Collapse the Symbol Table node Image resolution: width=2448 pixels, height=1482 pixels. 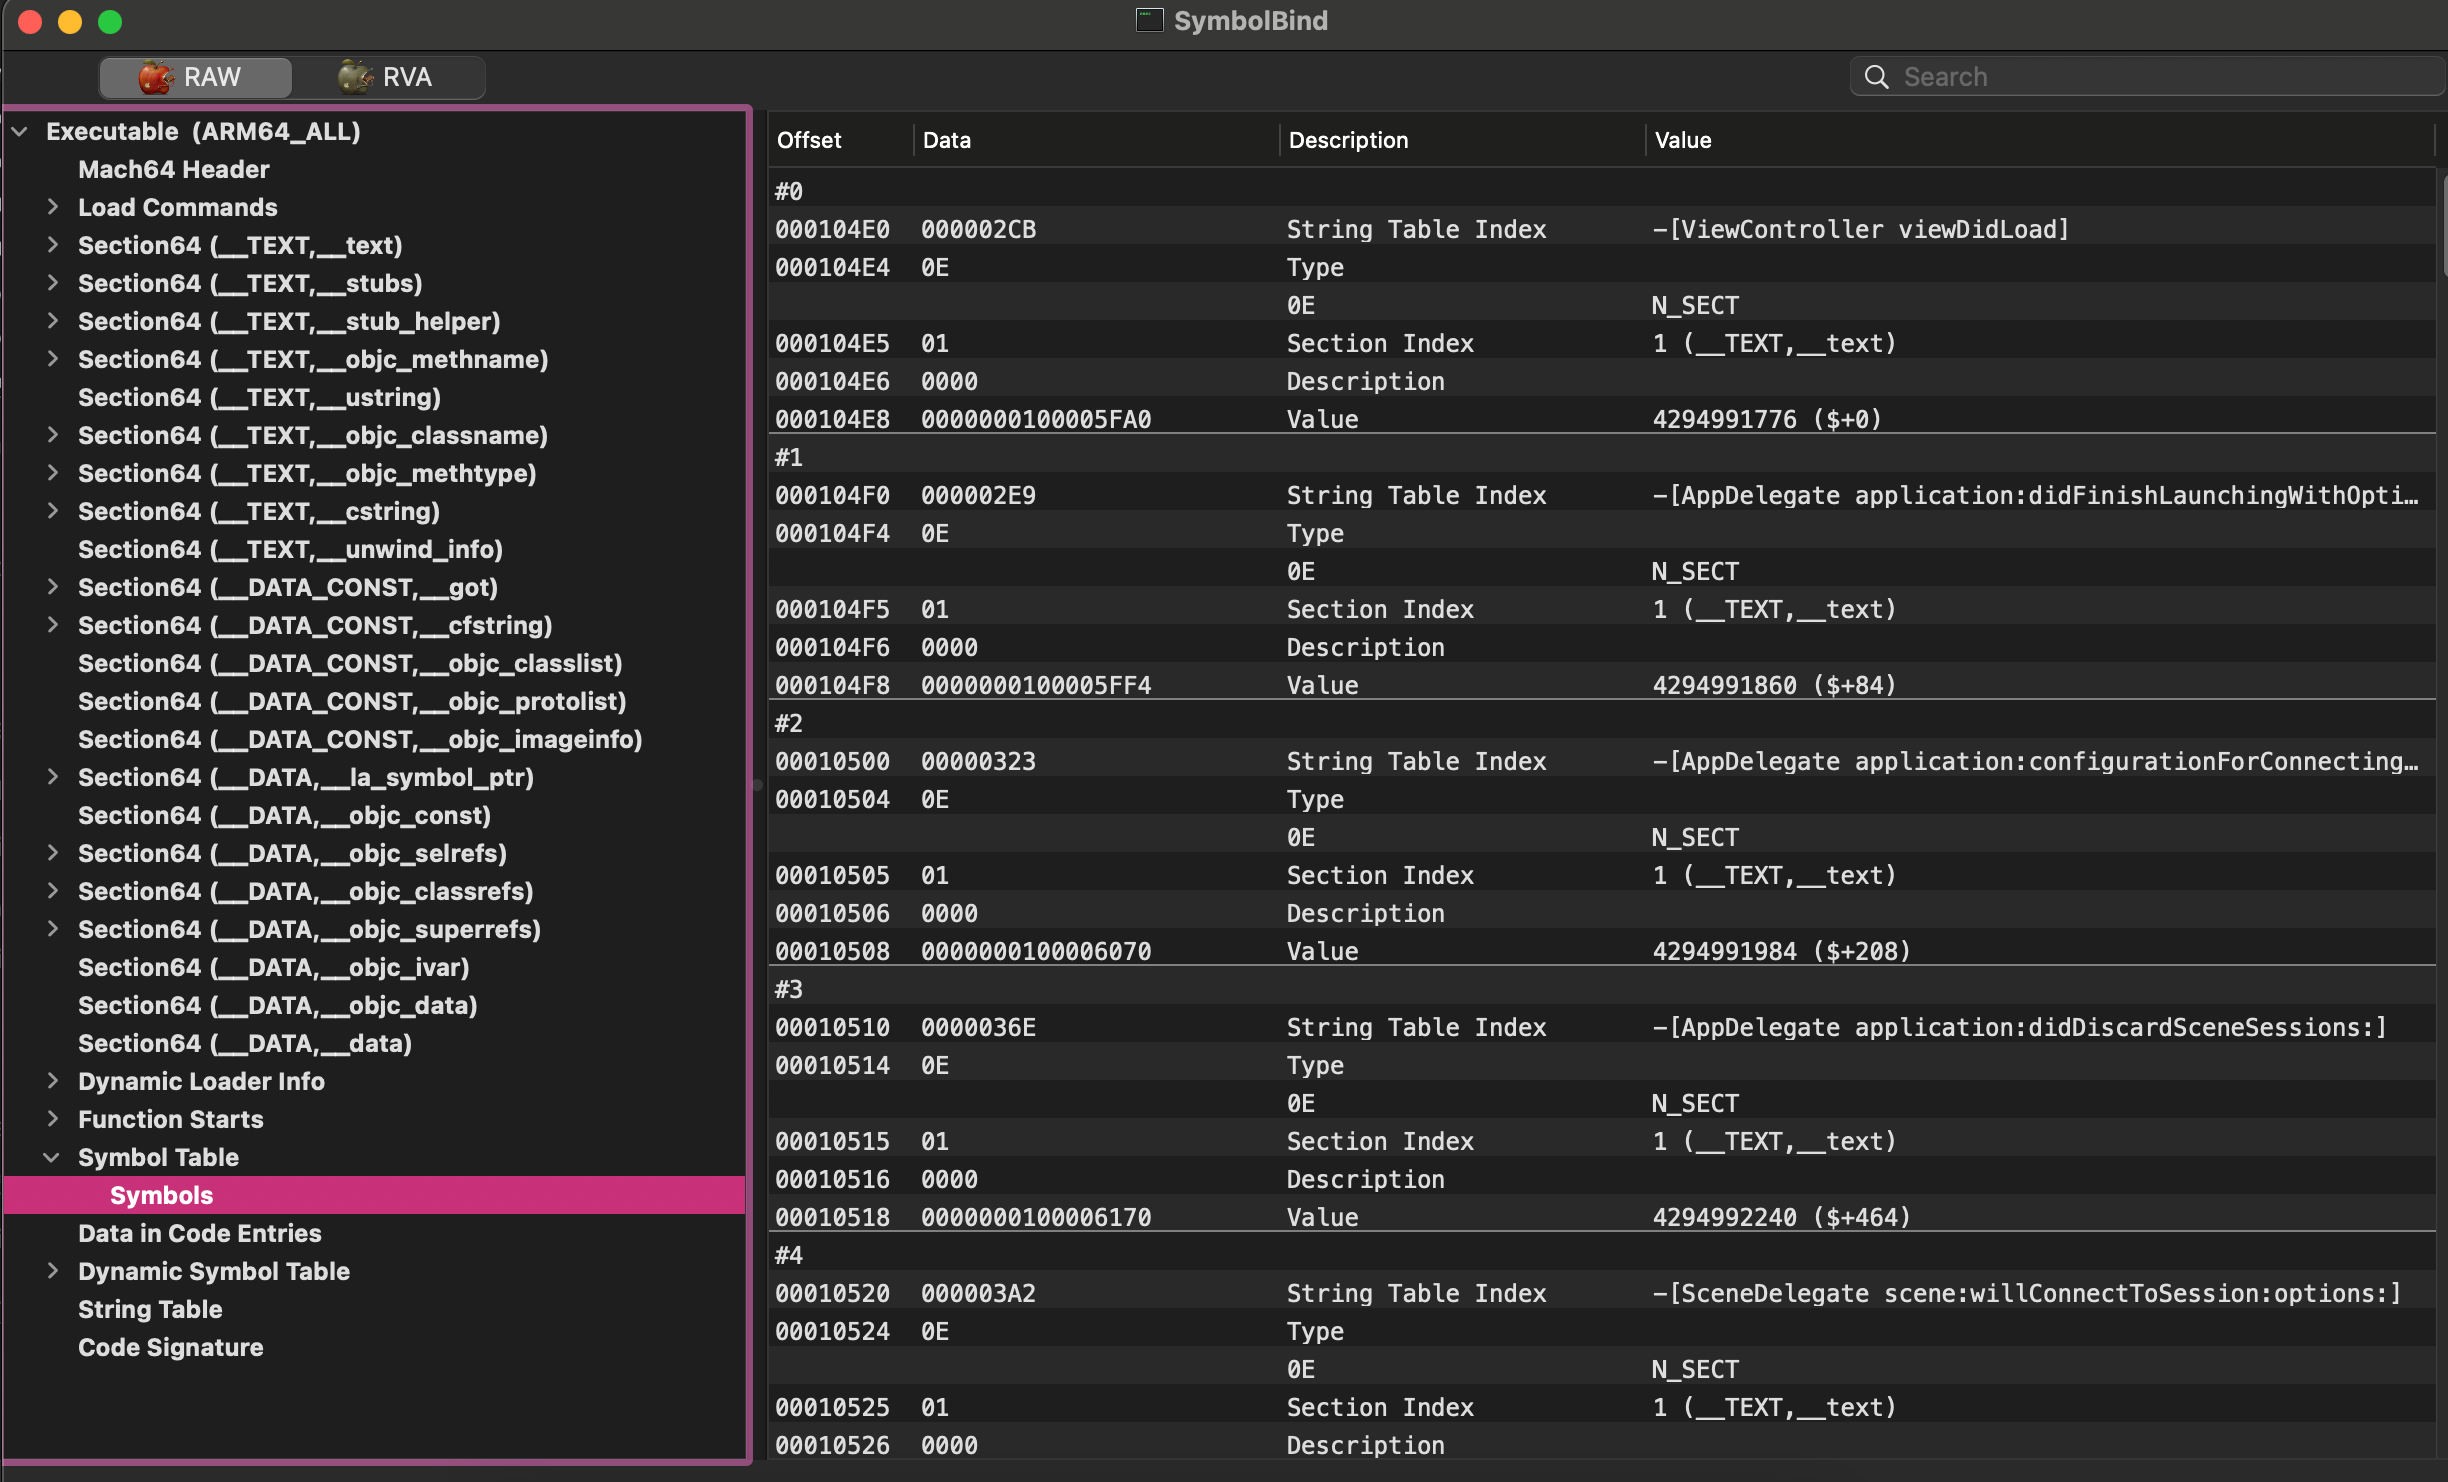(x=52, y=1157)
